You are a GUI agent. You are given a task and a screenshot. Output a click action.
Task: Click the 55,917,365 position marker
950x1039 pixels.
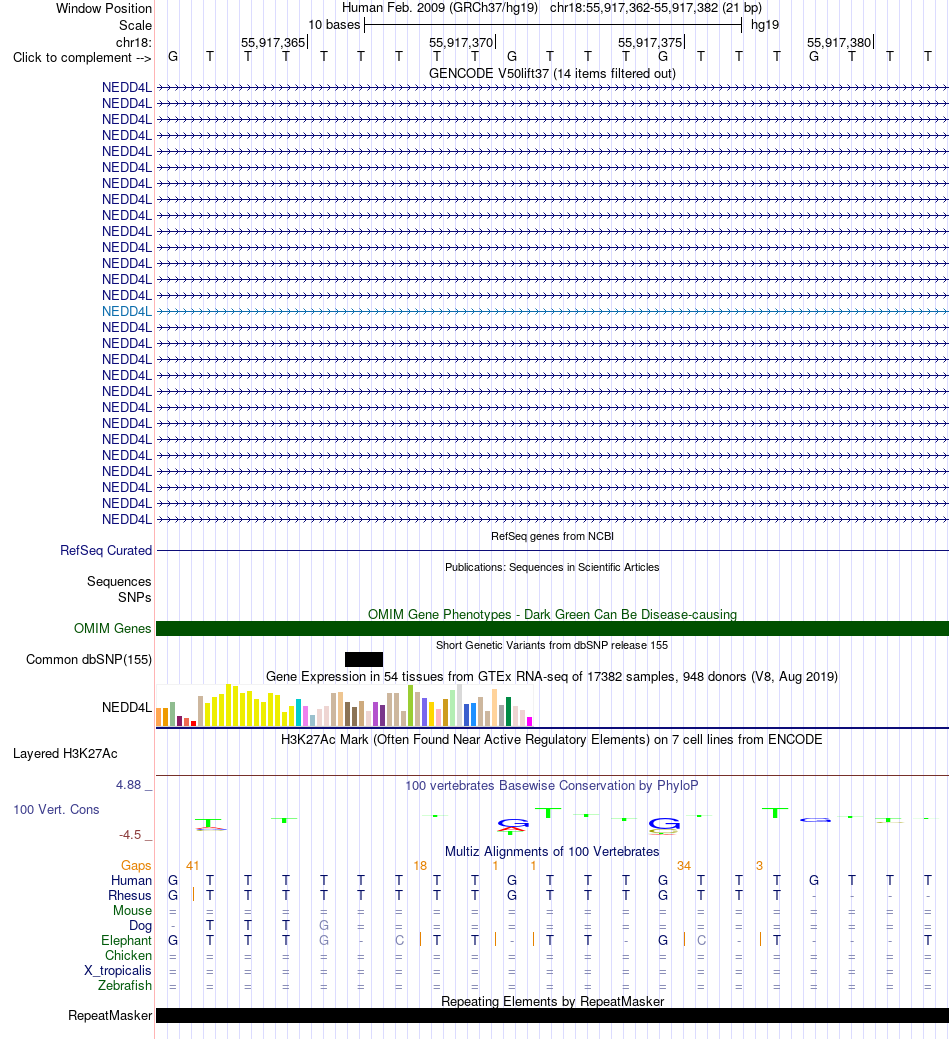coord(273,42)
